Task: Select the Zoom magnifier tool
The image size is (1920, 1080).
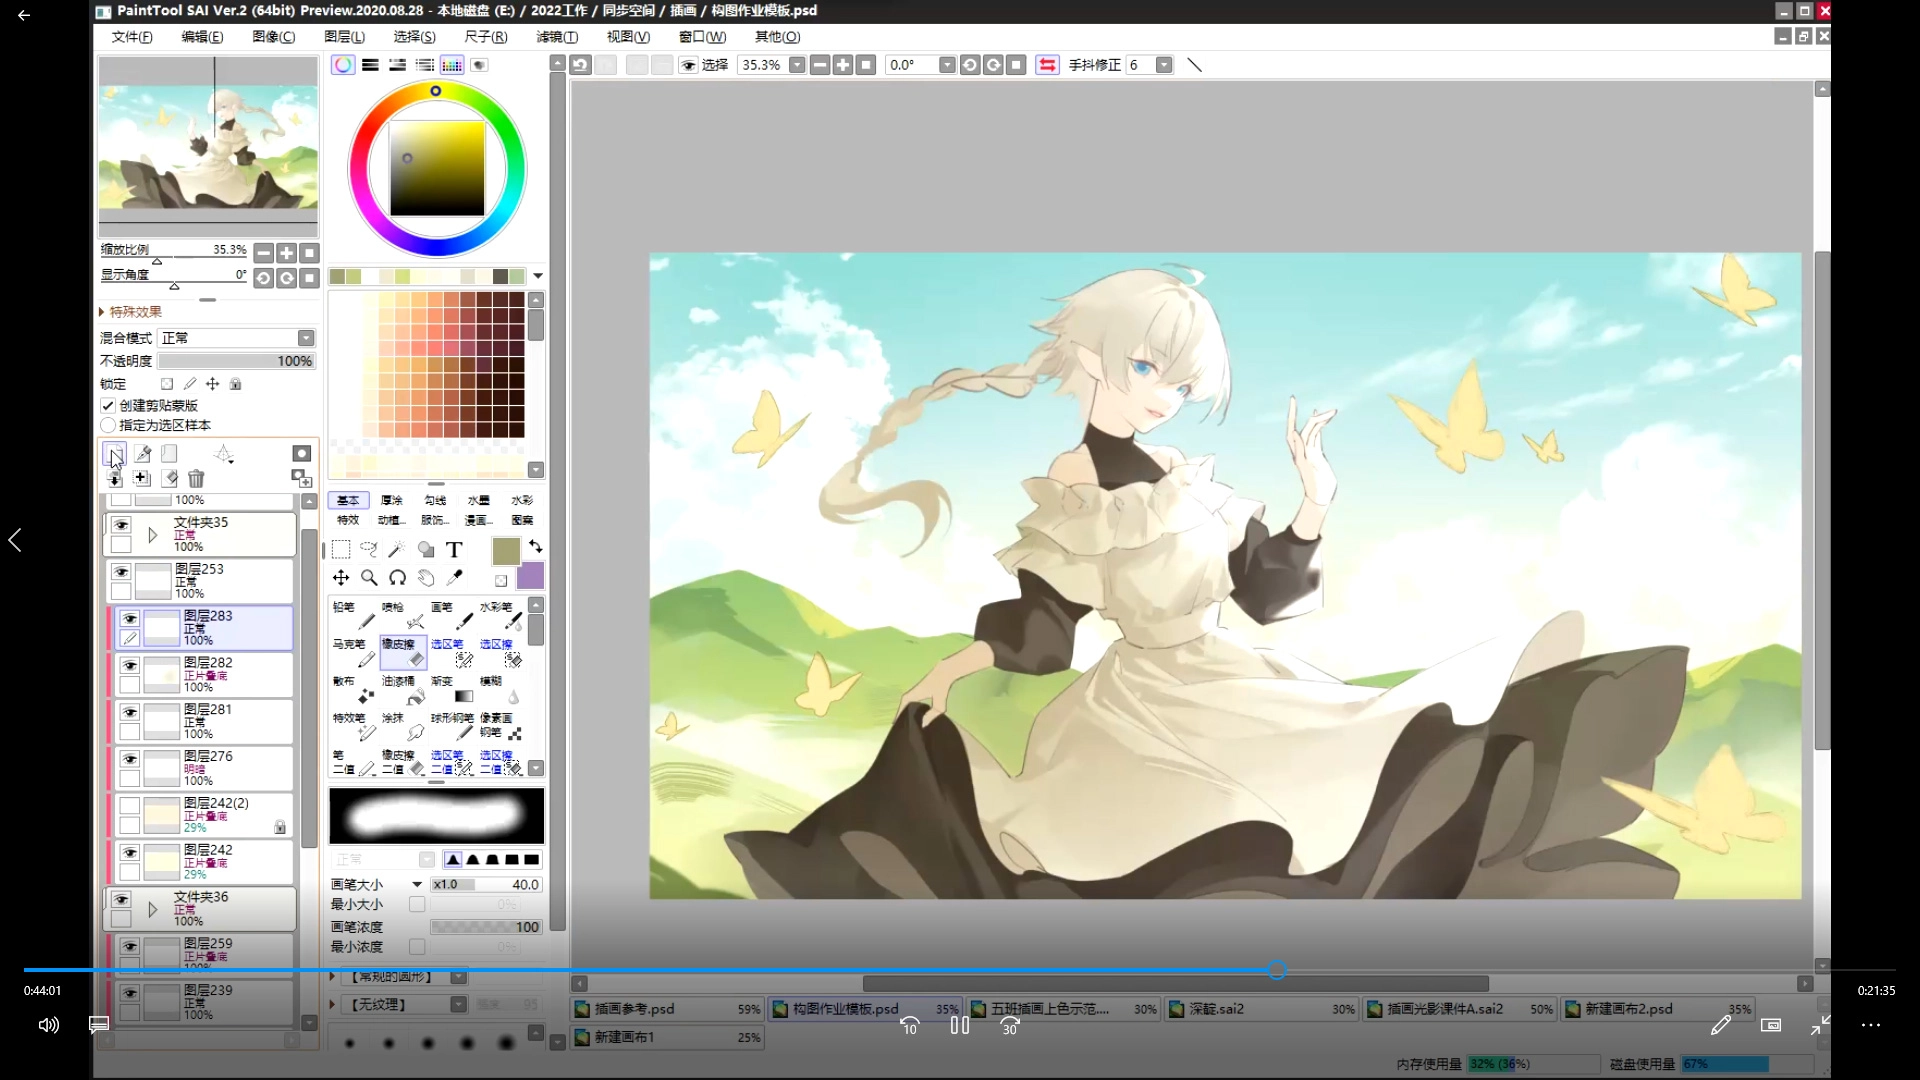Action: pyautogui.click(x=369, y=577)
